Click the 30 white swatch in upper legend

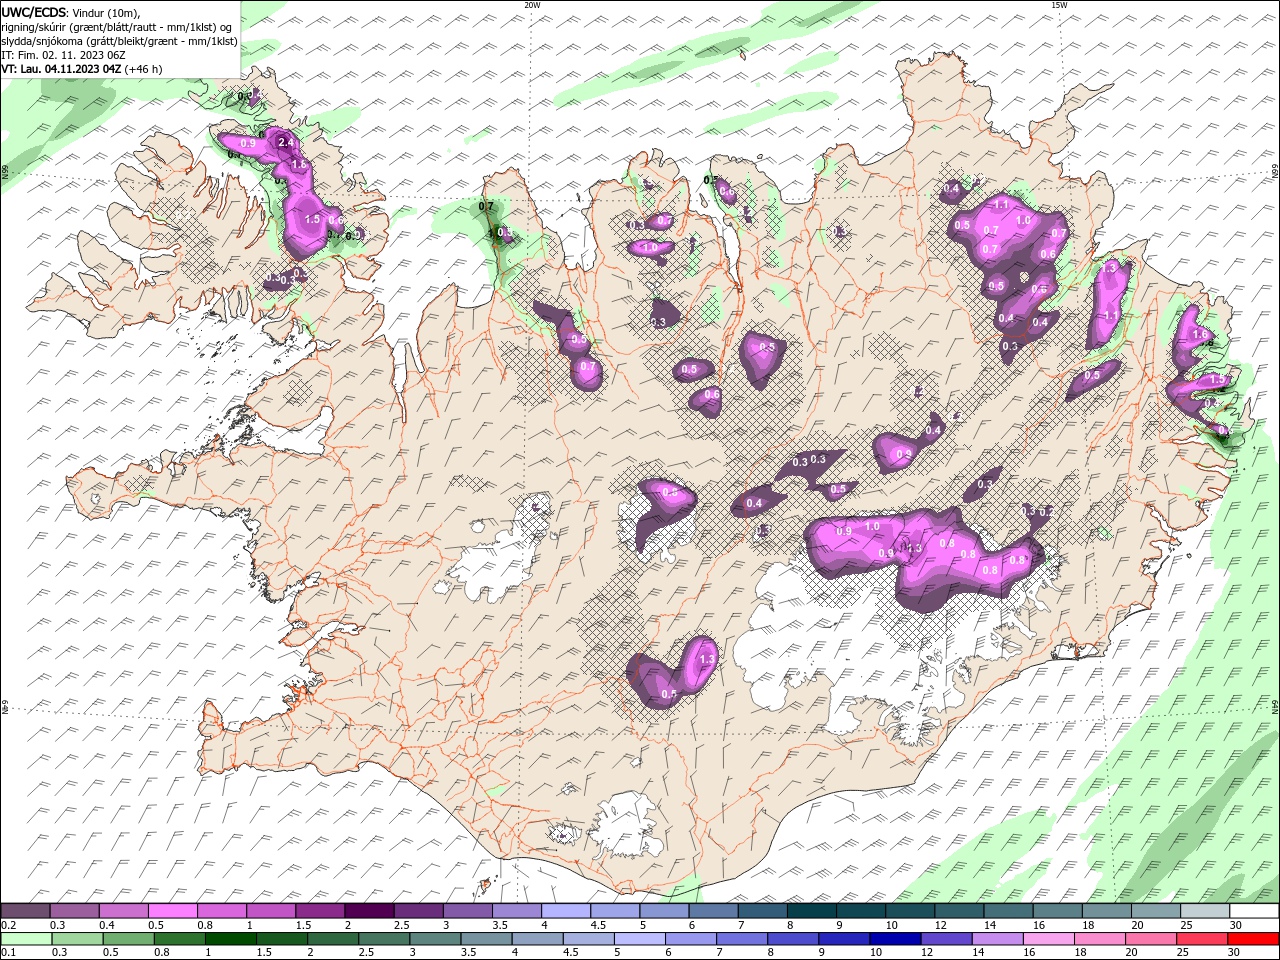(1253, 911)
